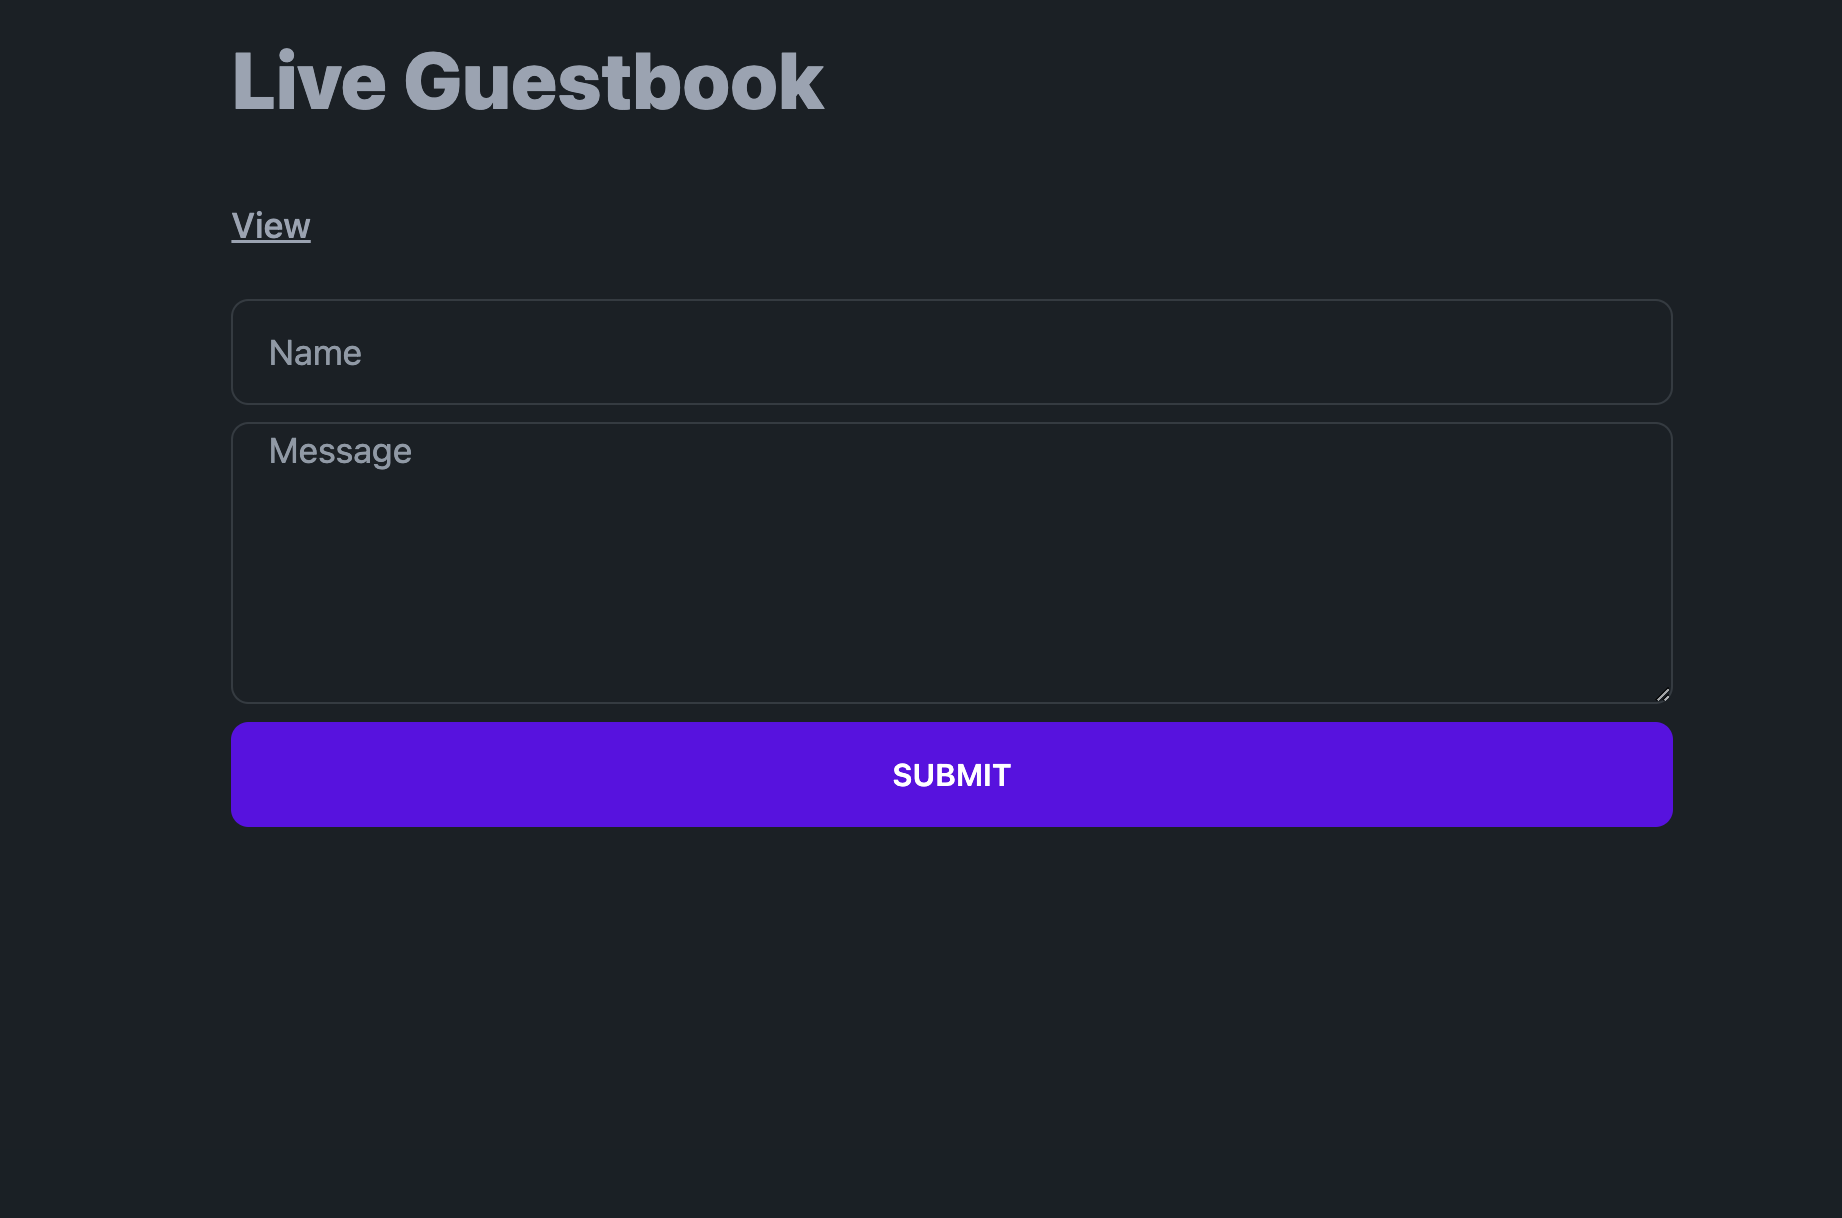Click the grip at the Message box corner
The width and height of the screenshot is (1842, 1218).
coord(1662,694)
